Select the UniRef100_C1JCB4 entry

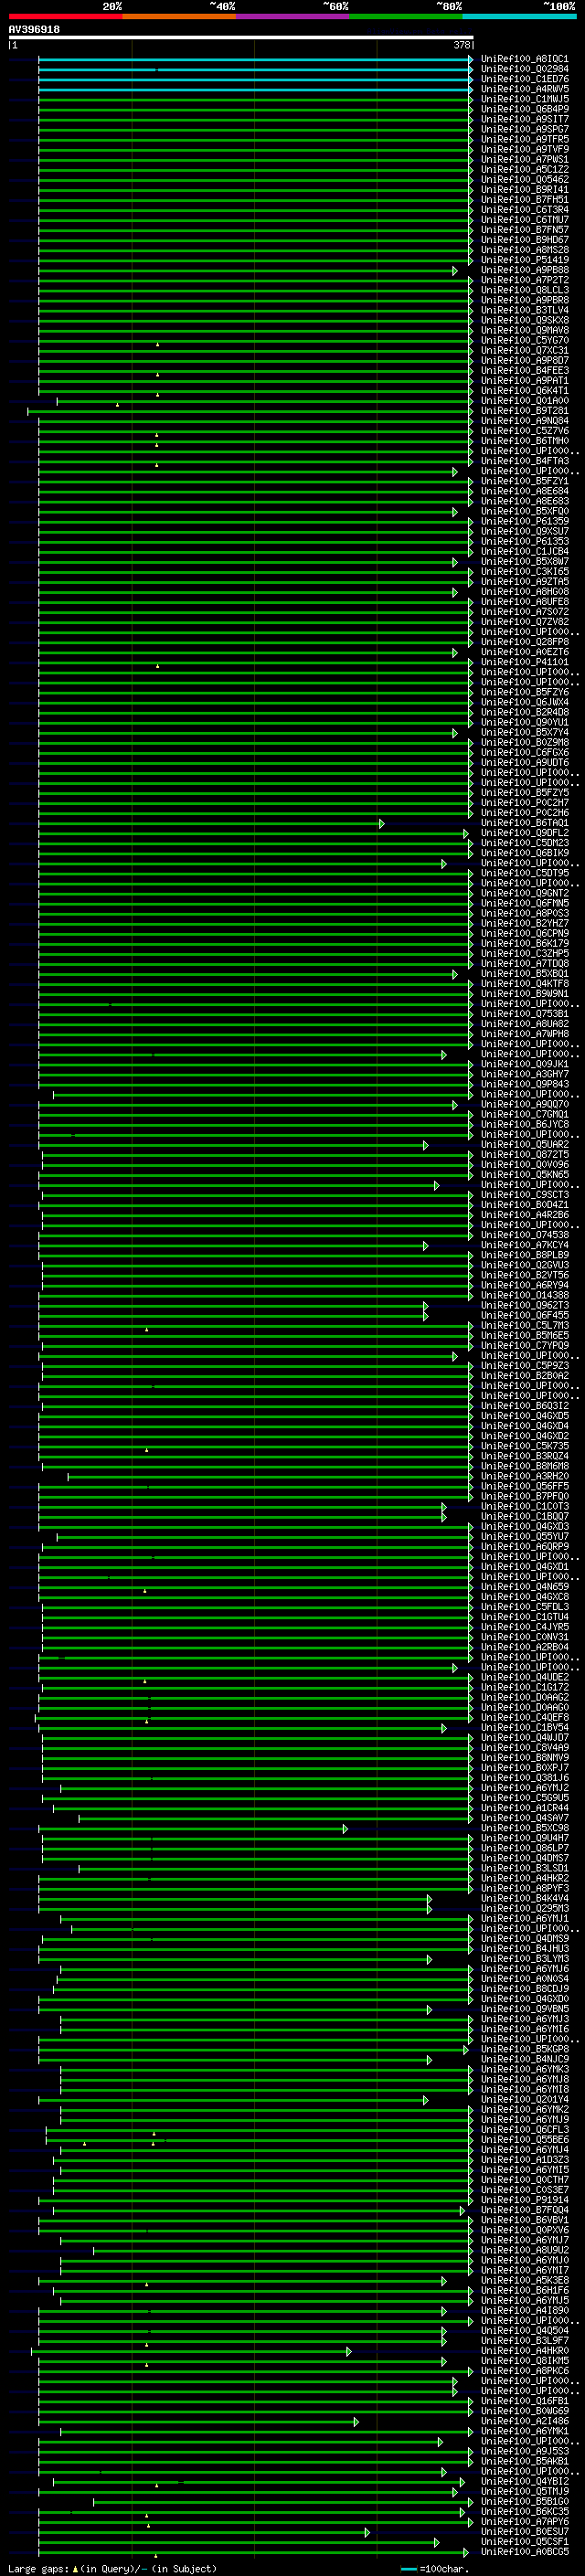tap(524, 552)
